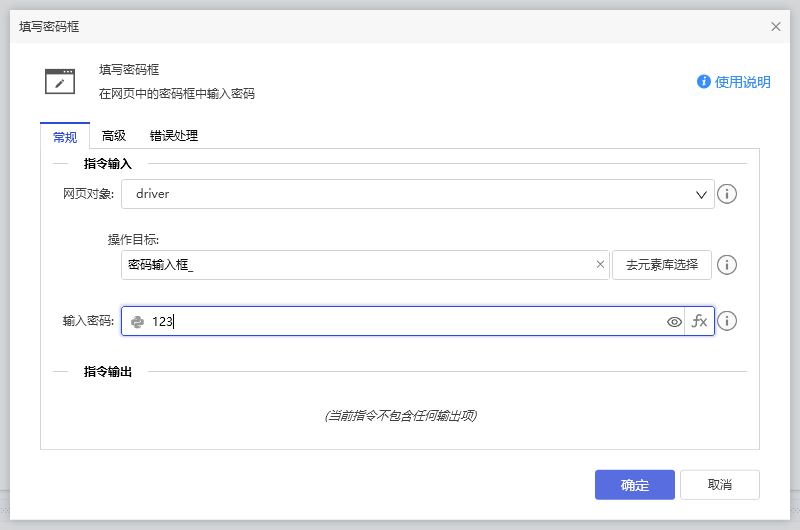Clear the 操作目标 field with the X icon
This screenshot has height=530, width=800.
pos(600,265)
